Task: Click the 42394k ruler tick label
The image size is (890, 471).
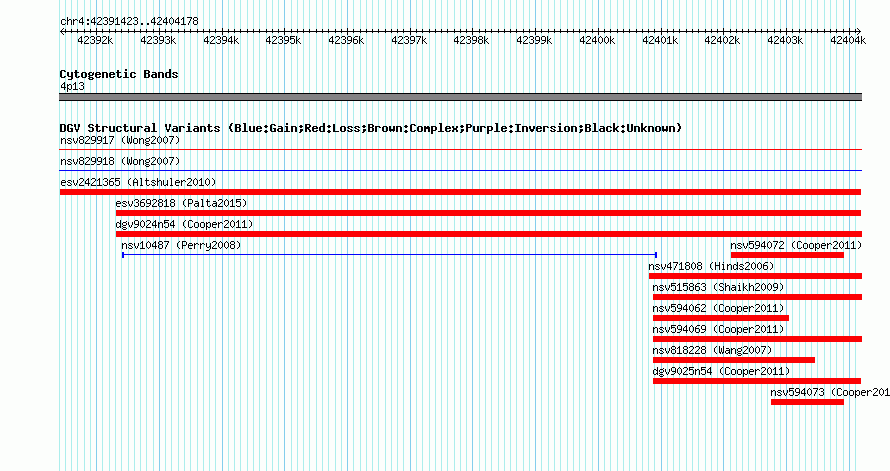Action: 221,40
